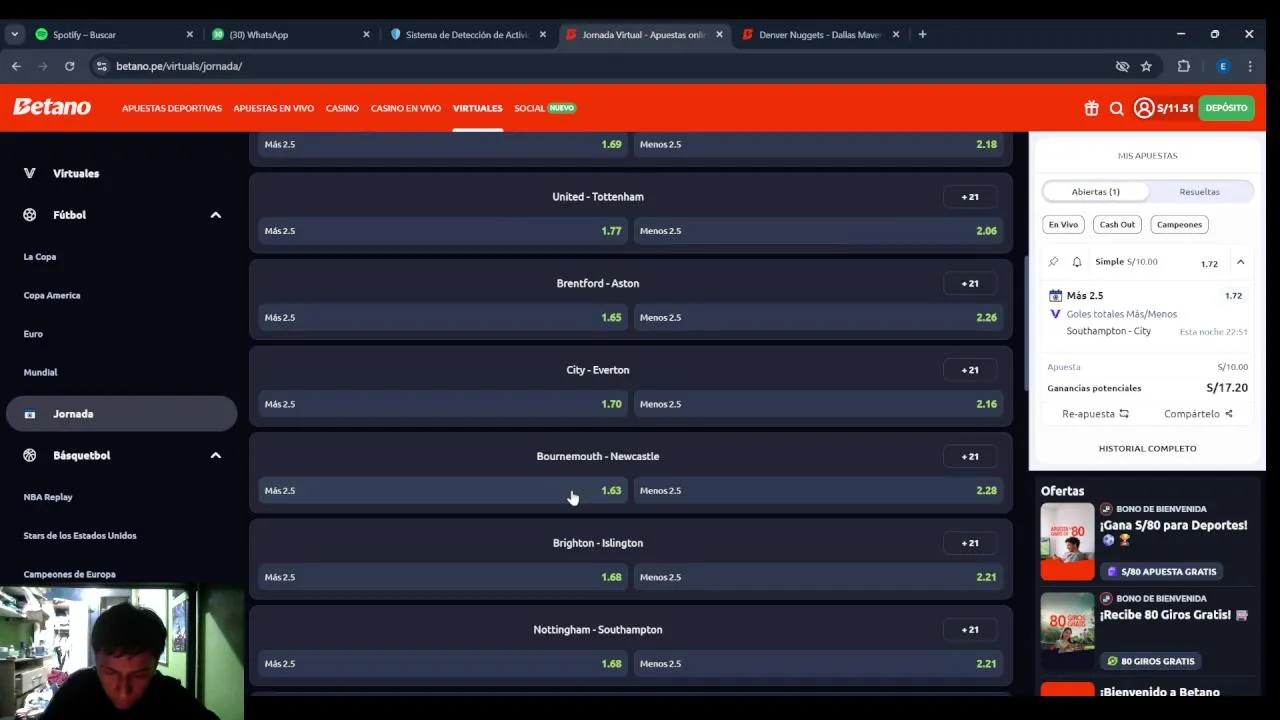
Task: Click the Fútbol soccer ball icon in sidebar
Action: [x=30, y=215]
